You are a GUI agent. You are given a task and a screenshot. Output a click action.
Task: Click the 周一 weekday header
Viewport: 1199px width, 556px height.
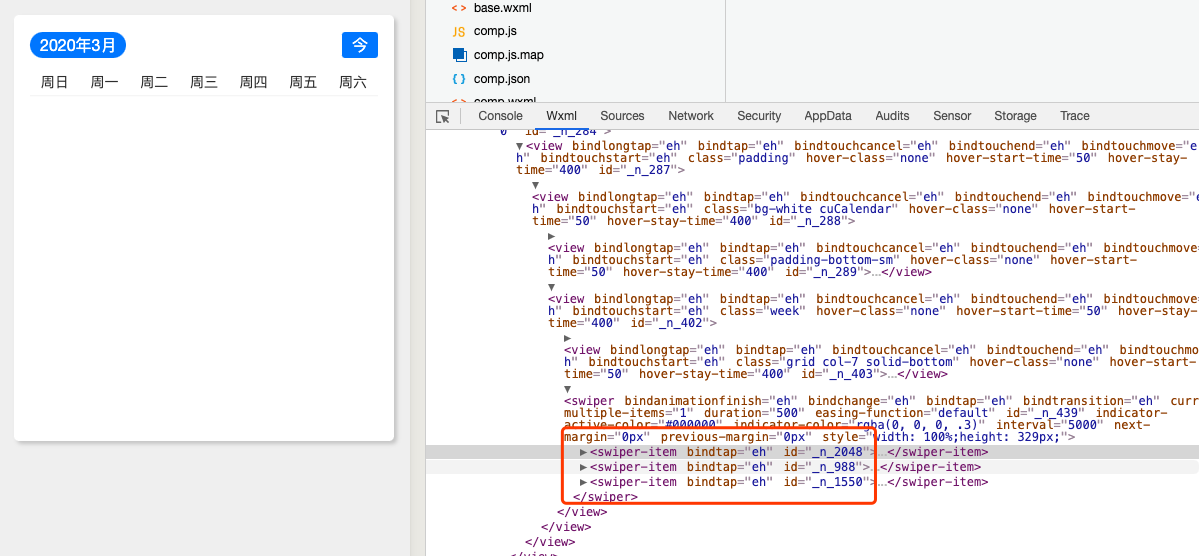(104, 82)
